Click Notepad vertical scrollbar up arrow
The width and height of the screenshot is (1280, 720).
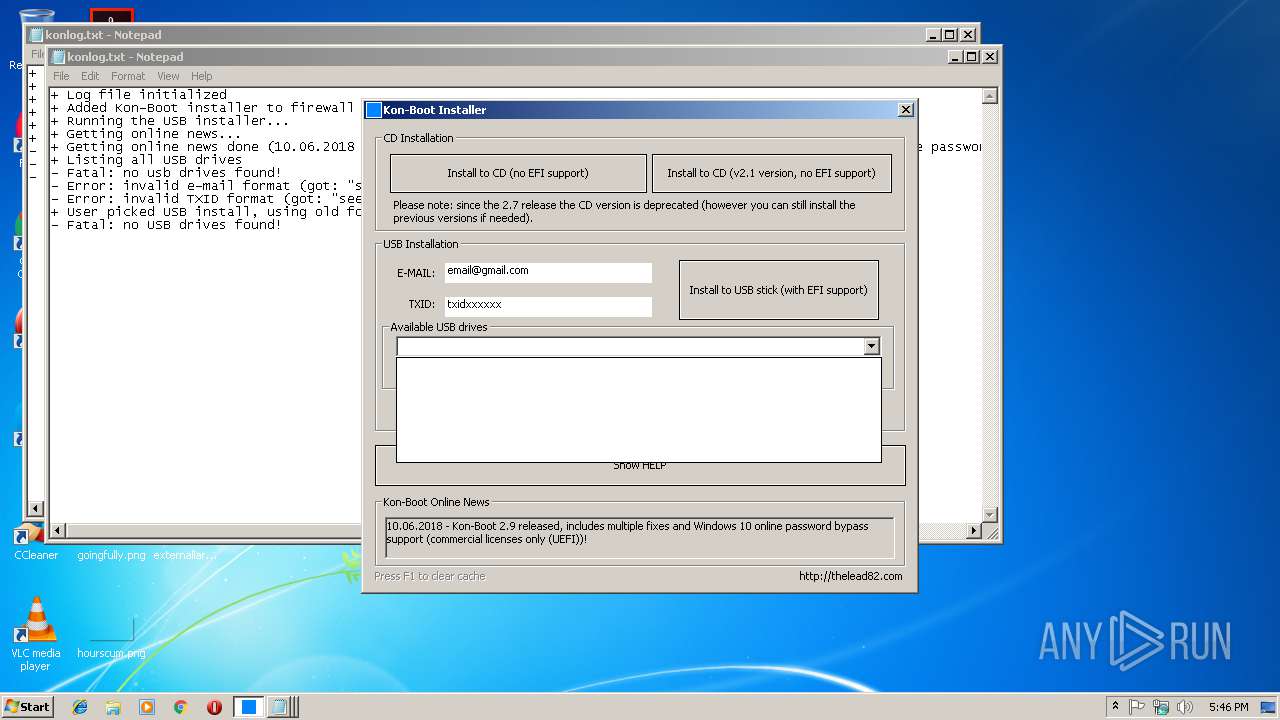990,96
